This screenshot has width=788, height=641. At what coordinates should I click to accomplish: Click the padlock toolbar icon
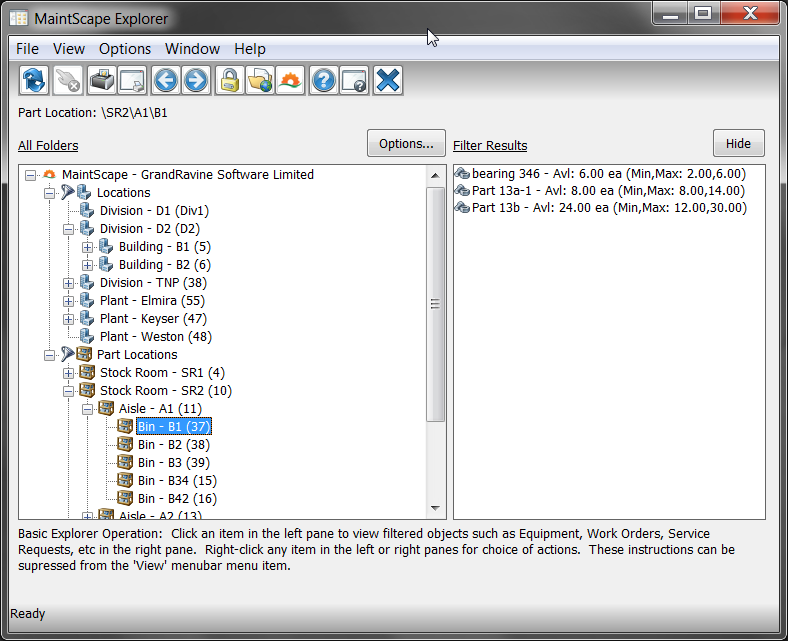click(230, 80)
